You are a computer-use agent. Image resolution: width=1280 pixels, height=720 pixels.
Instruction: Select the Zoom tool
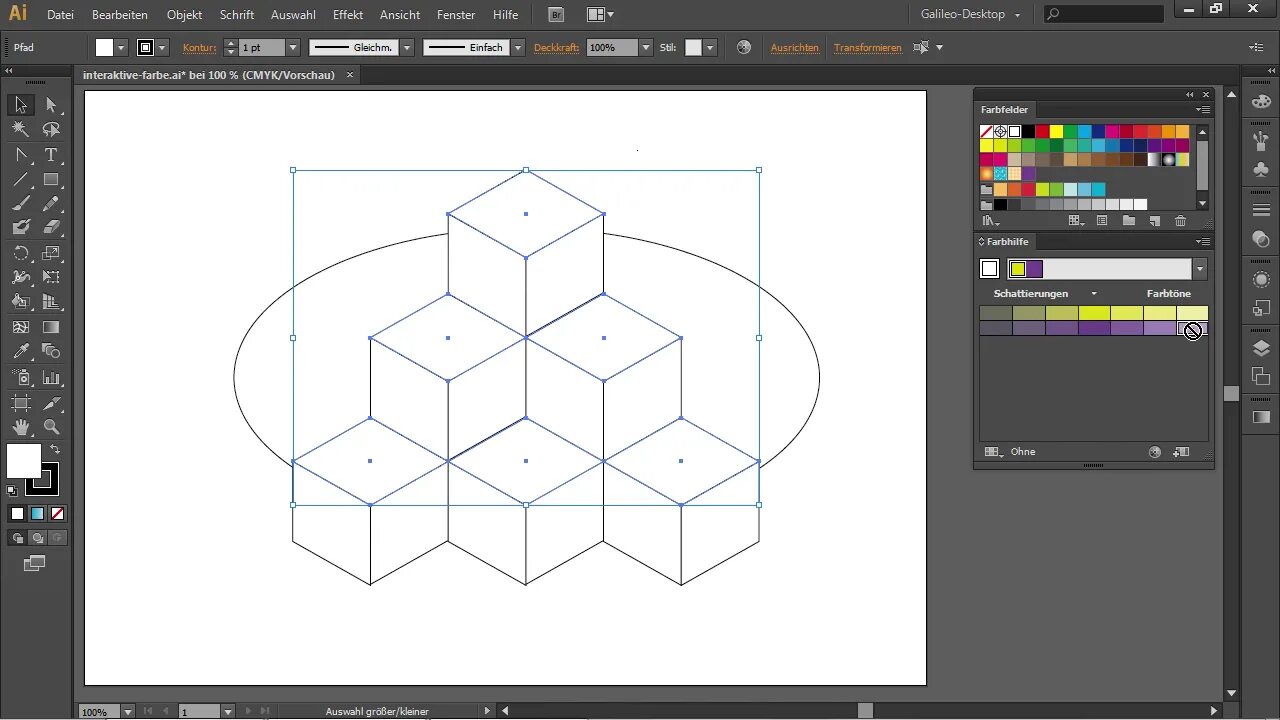(51, 428)
